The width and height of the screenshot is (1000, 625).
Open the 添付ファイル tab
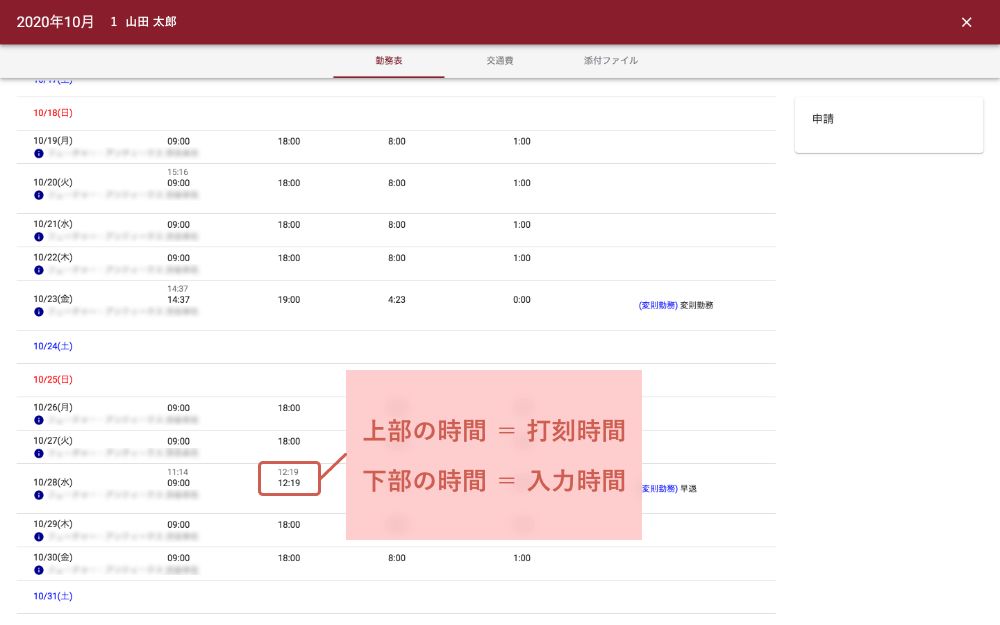coord(611,61)
